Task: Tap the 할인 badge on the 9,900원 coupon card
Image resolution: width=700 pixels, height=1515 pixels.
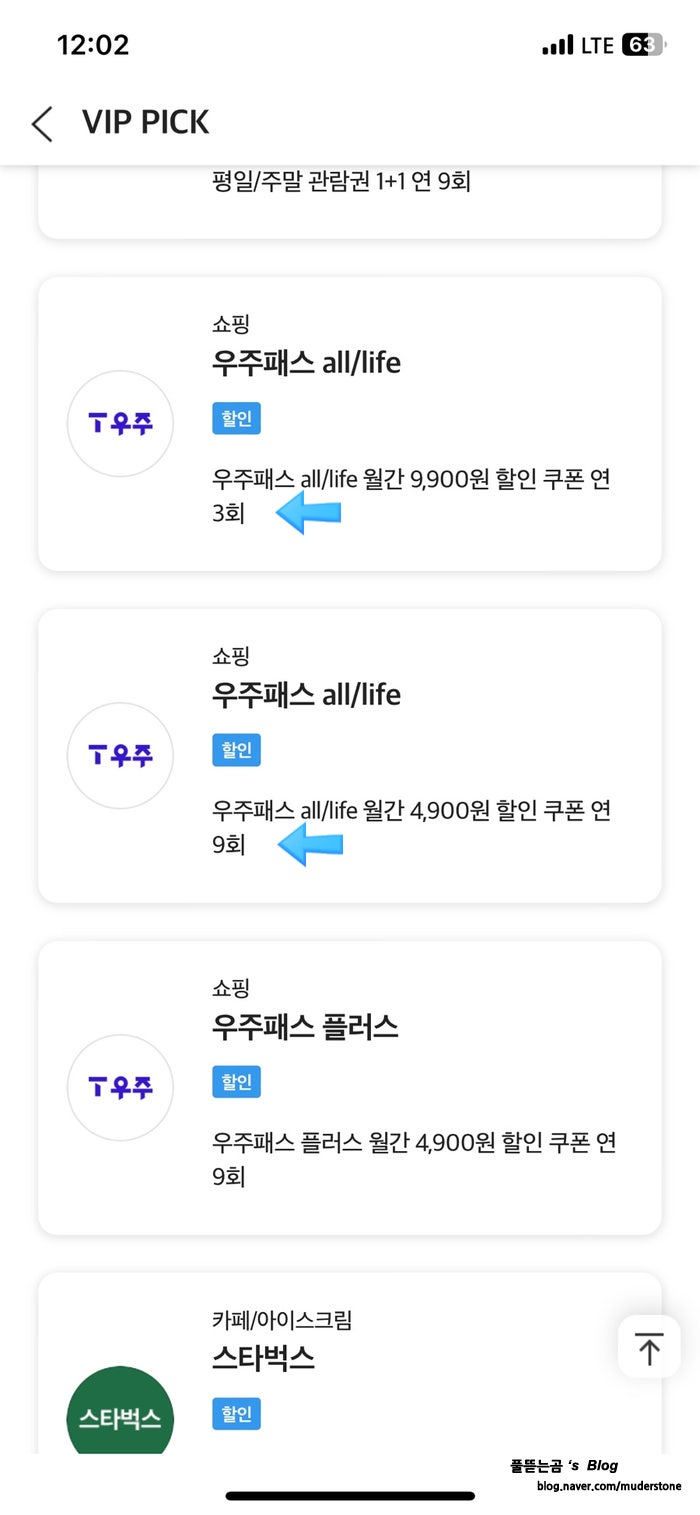Action: (x=236, y=418)
